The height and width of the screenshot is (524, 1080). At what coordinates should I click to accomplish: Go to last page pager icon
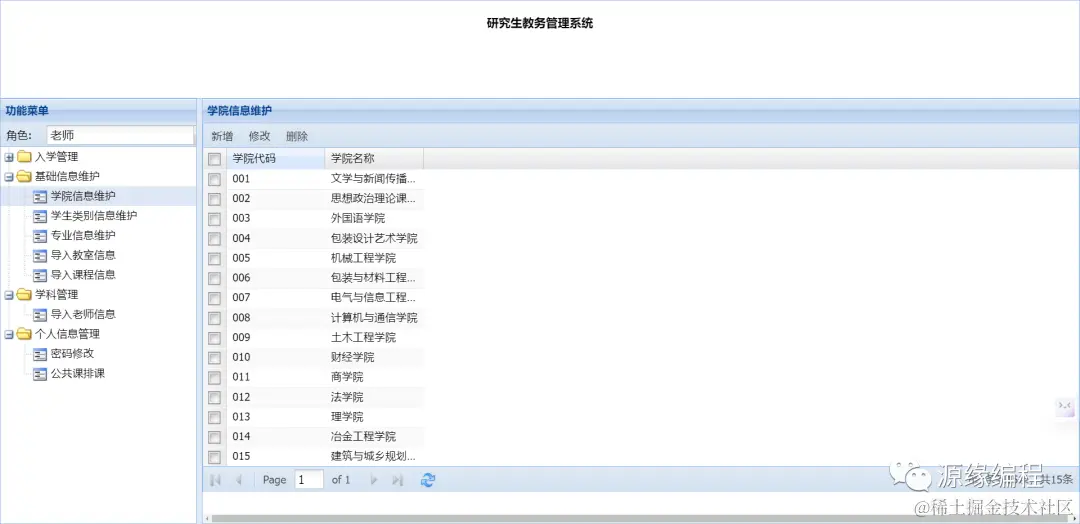[397, 480]
